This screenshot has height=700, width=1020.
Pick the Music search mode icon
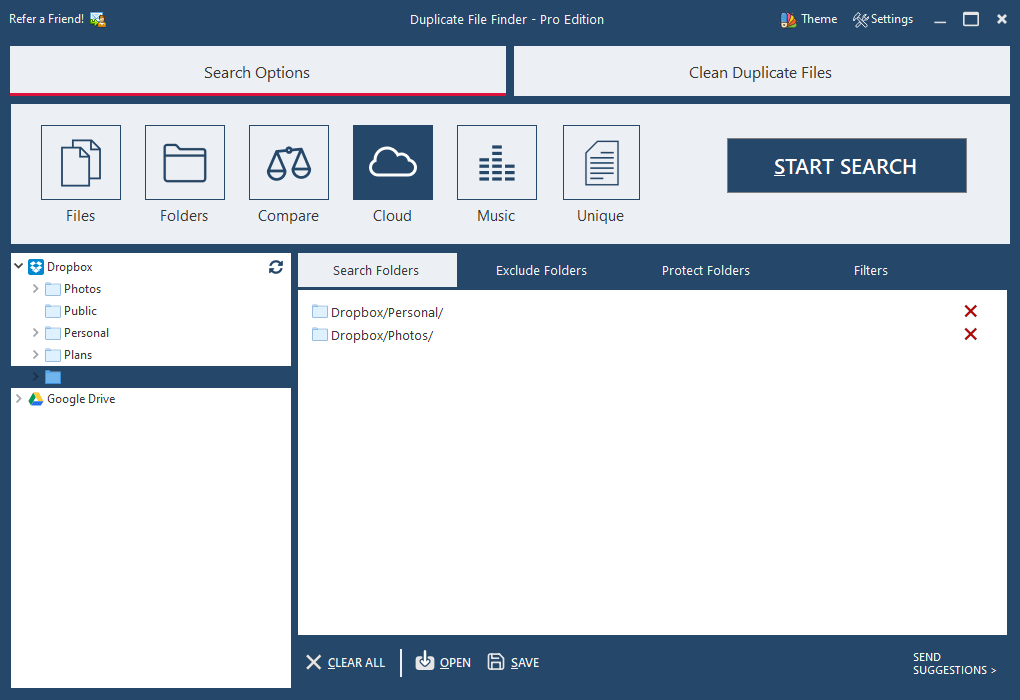point(497,163)
